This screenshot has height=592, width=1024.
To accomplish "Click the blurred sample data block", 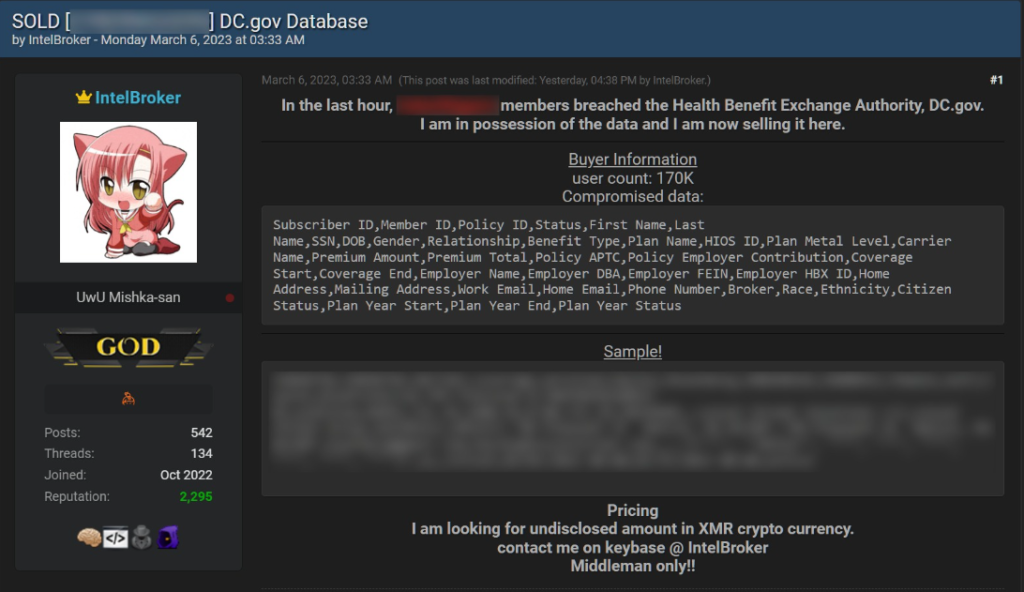I will coord(632,428).
